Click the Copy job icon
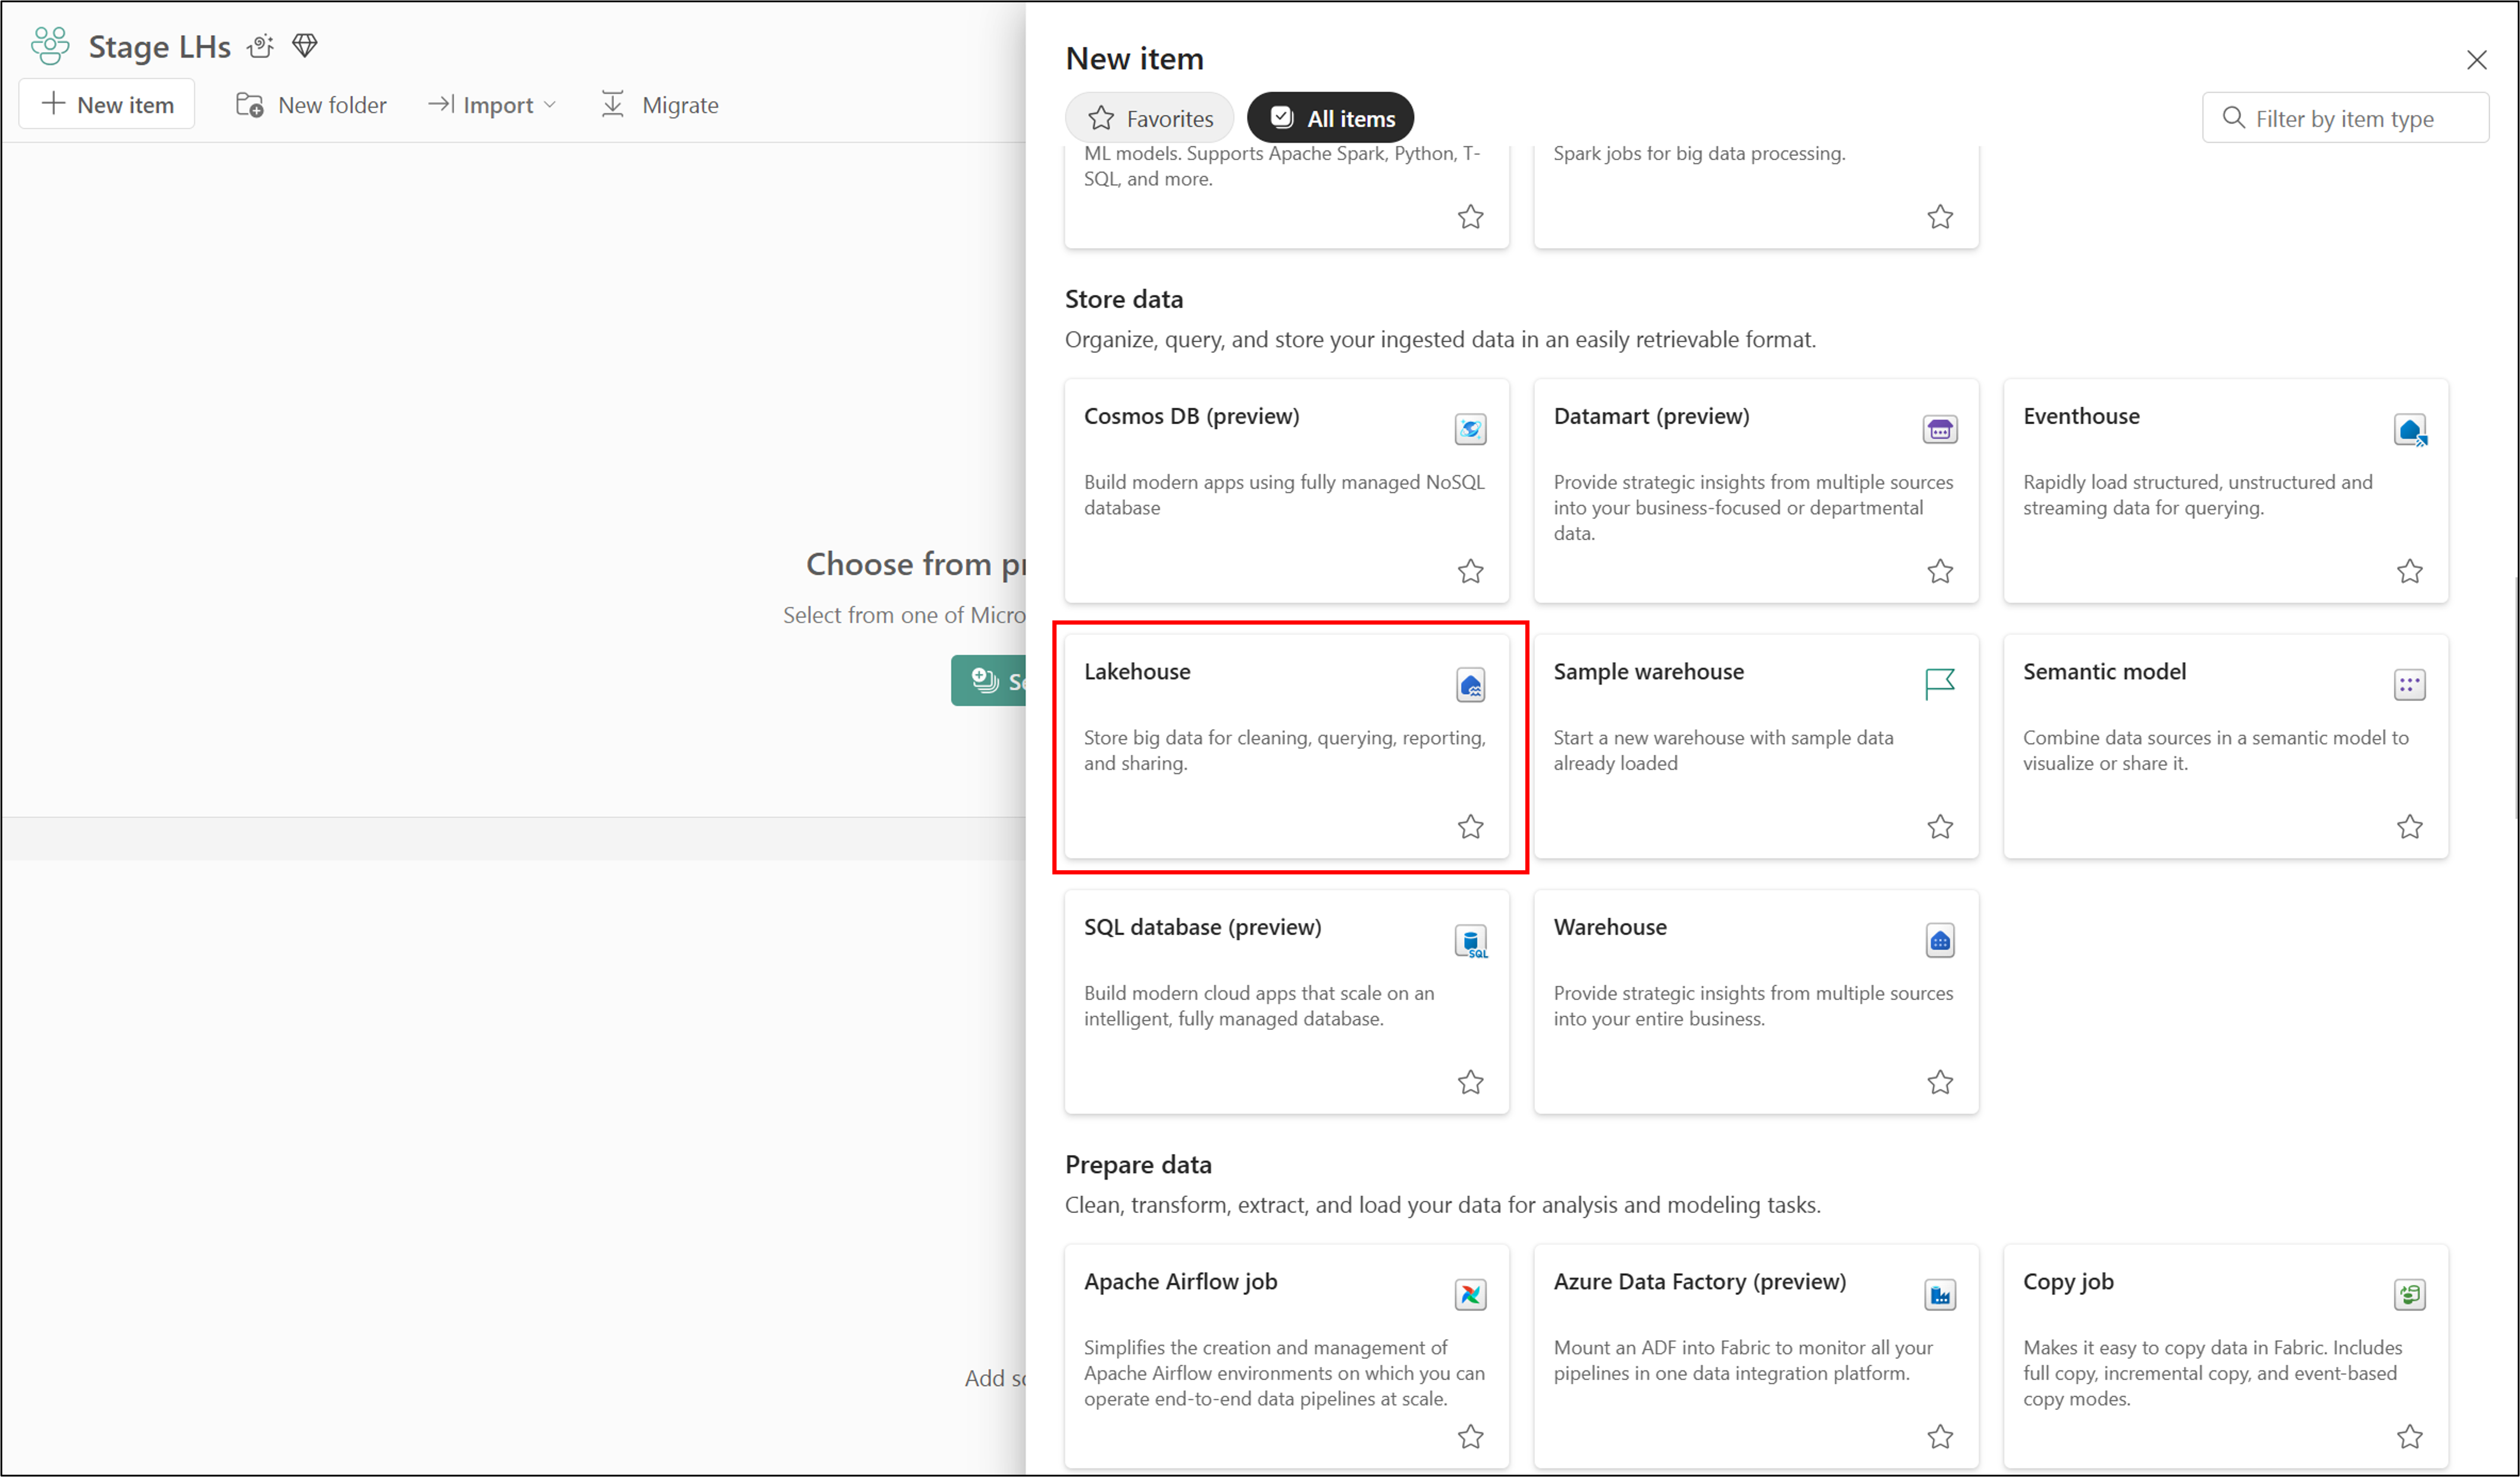 (2409, 1294)
